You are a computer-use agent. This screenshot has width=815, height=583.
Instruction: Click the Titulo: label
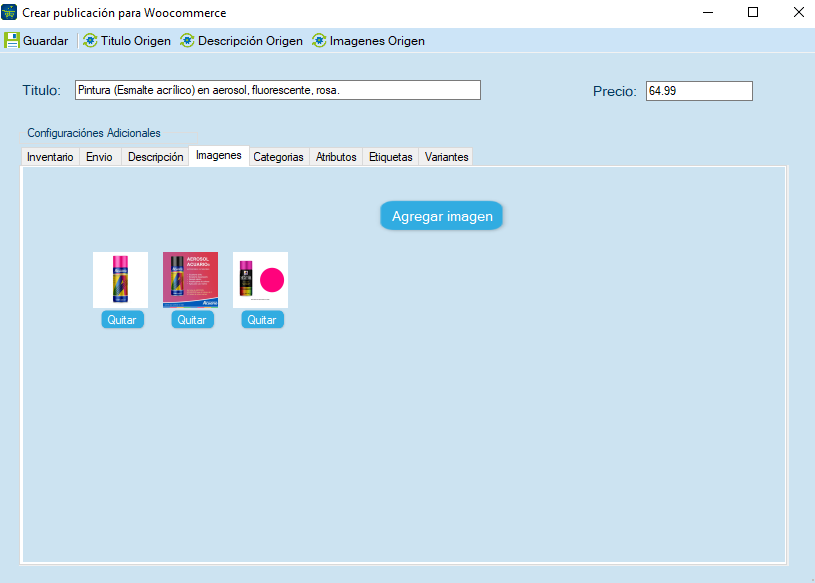42,90
